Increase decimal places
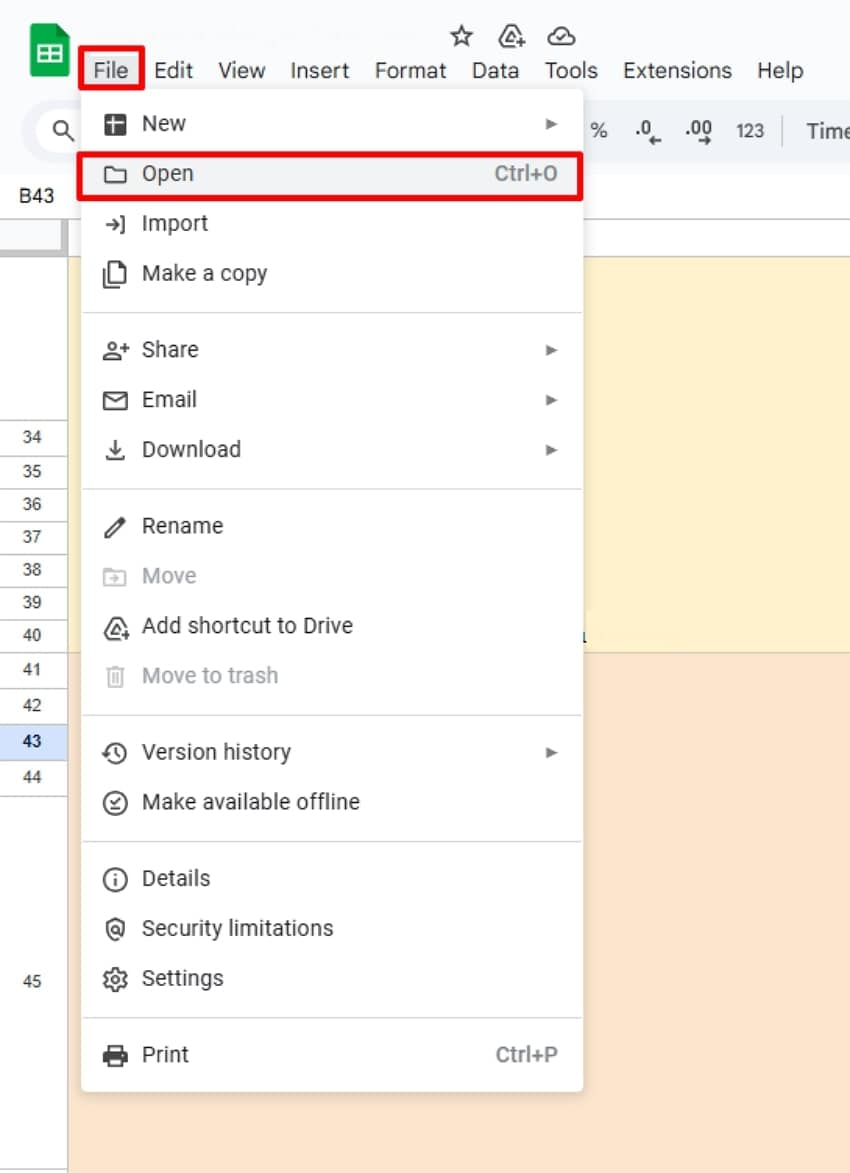The image size is (850, 1173). tap(697, 130)
